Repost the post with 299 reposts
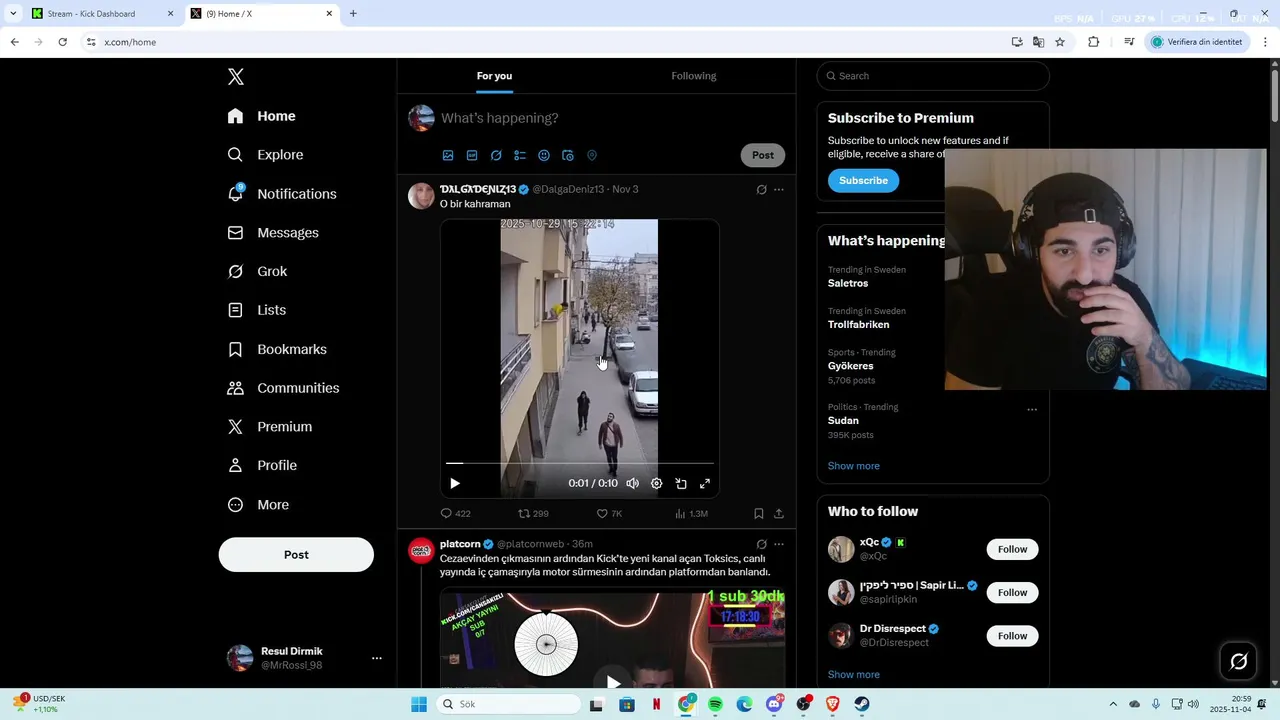 click(x=533, y=514)
